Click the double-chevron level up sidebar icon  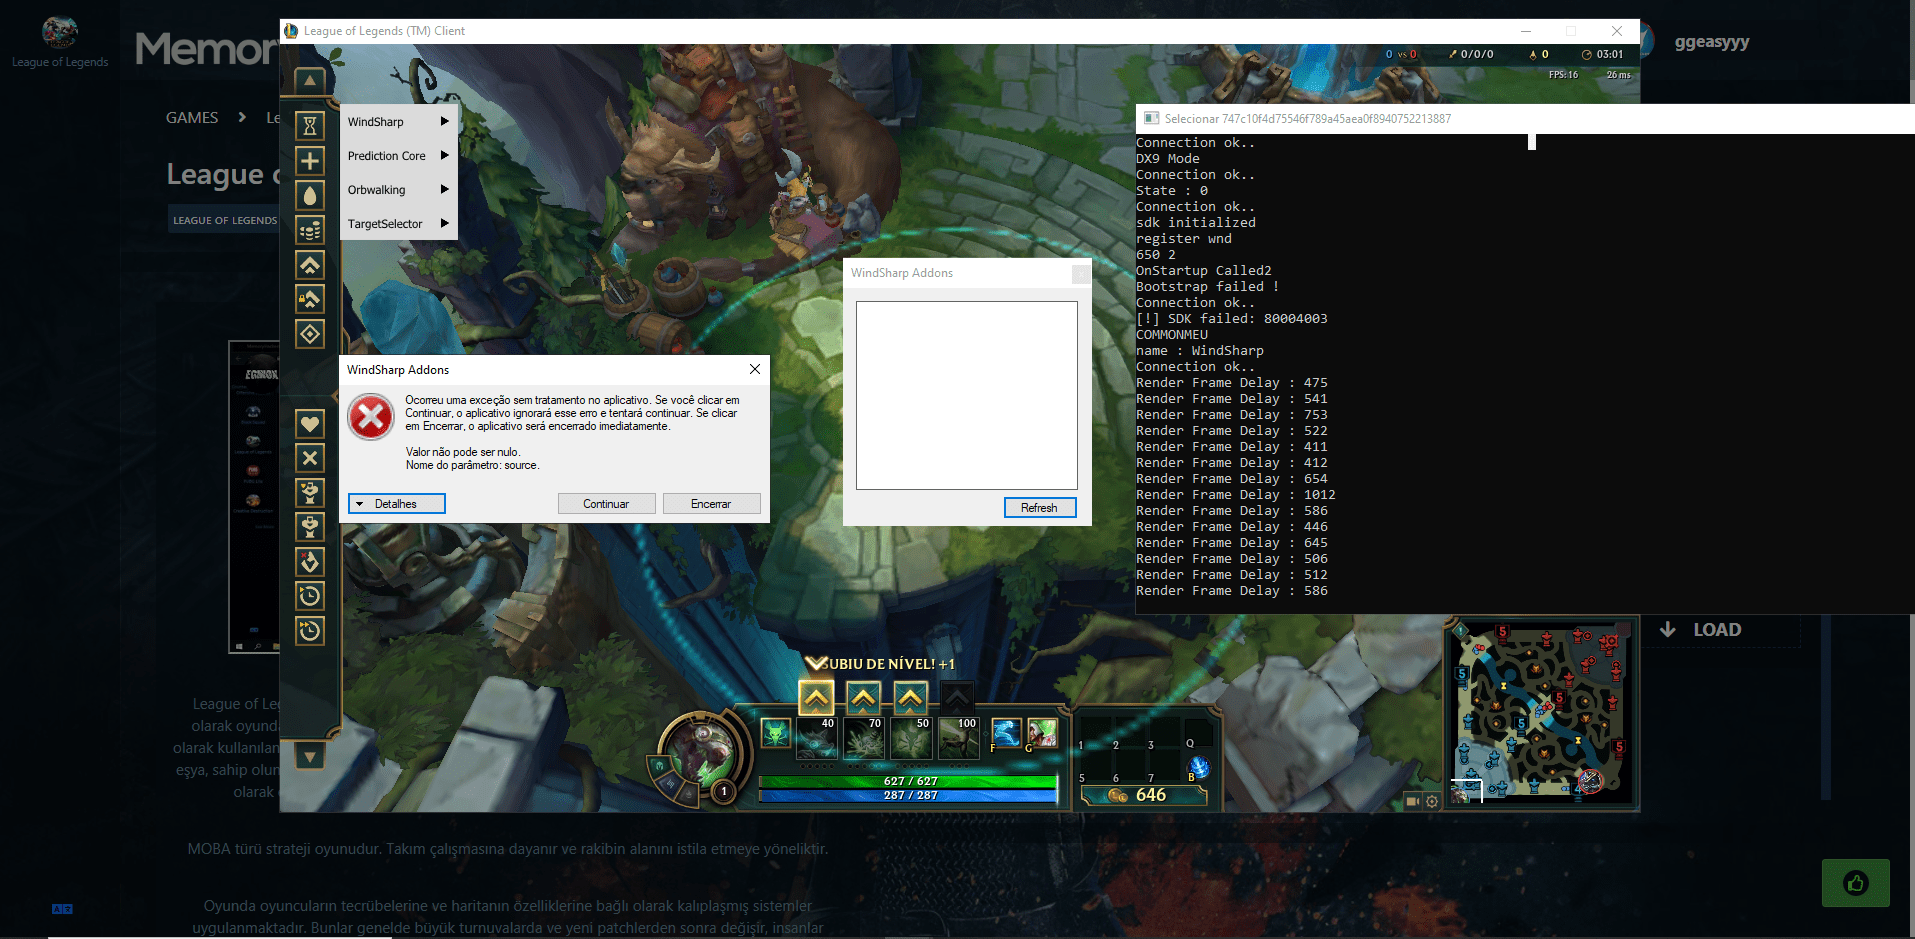(x=310, y=265)
